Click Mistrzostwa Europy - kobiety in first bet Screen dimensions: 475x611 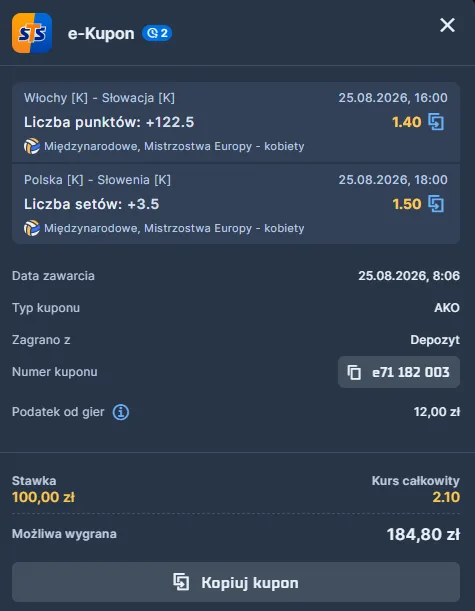pyautogui.click(x=224, y=147)
